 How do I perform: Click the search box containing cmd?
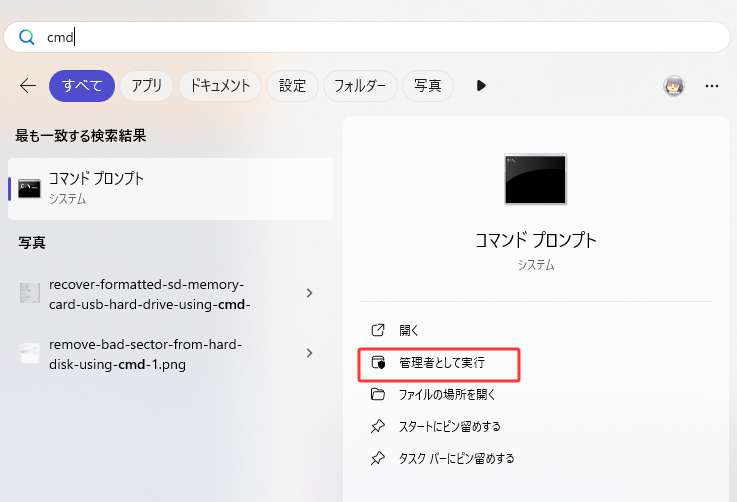pyautogui.click(x=380, y=37)
